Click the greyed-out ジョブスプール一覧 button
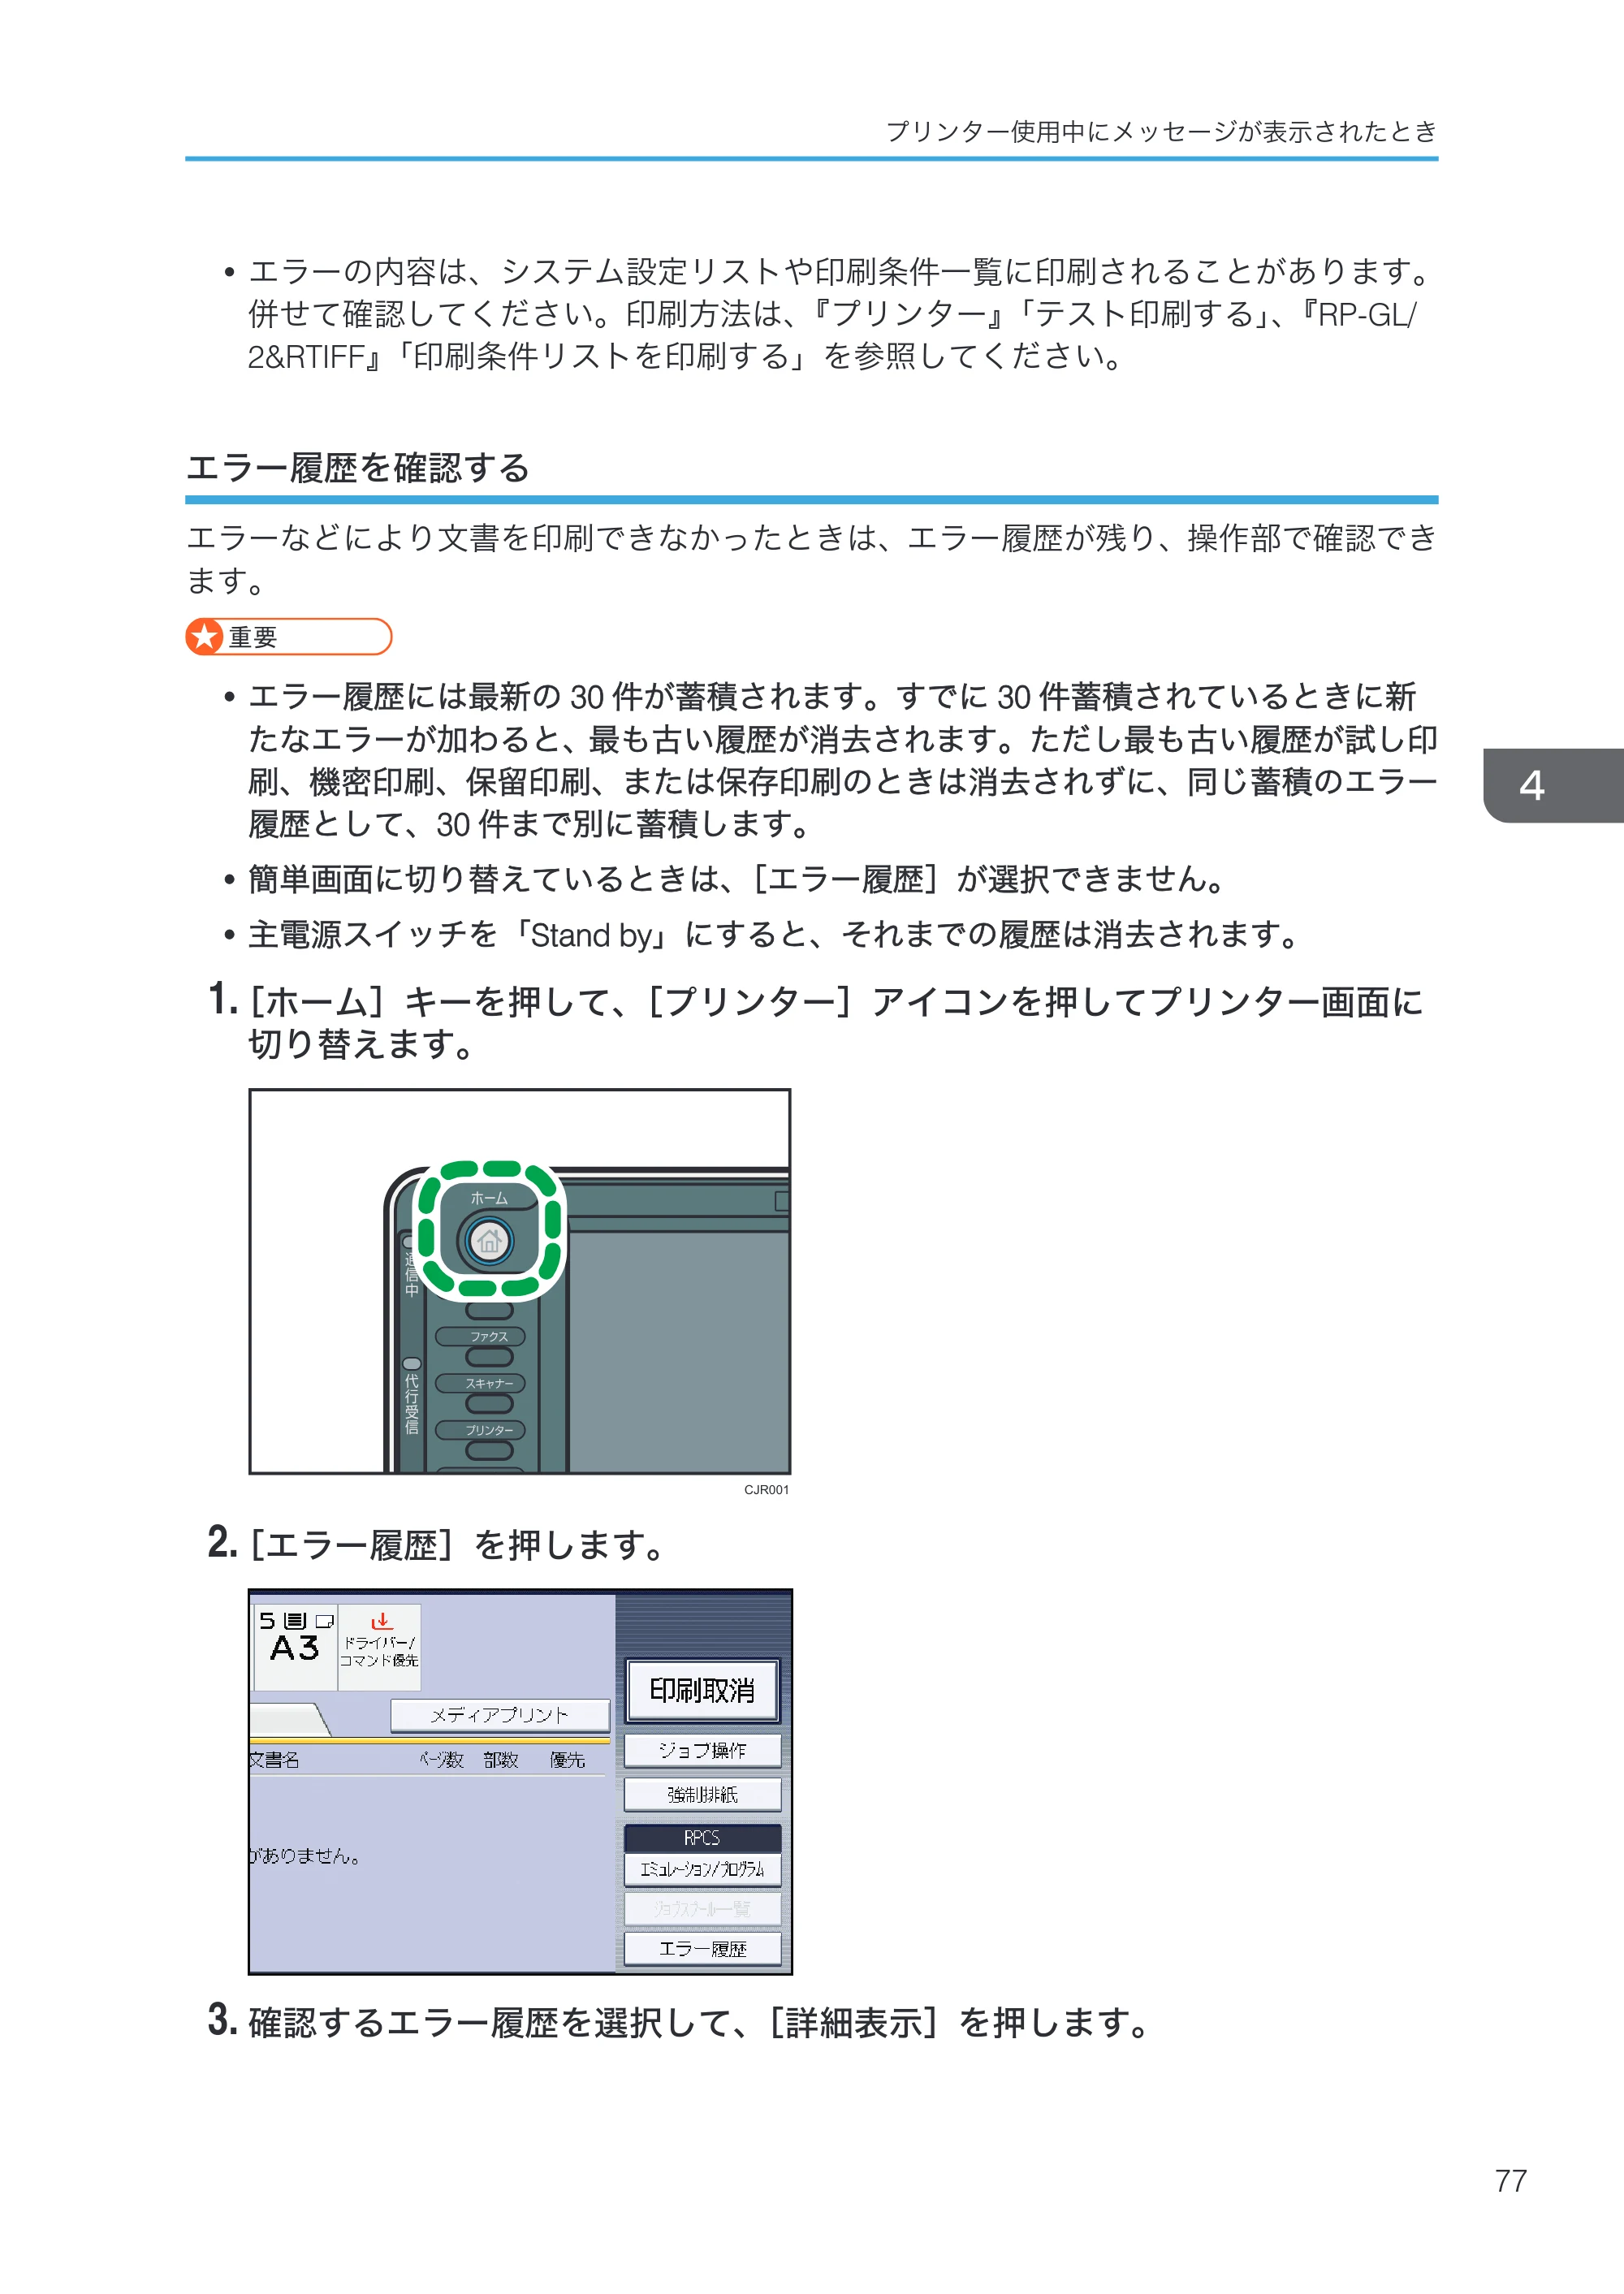 click(x=702, y=1908)
